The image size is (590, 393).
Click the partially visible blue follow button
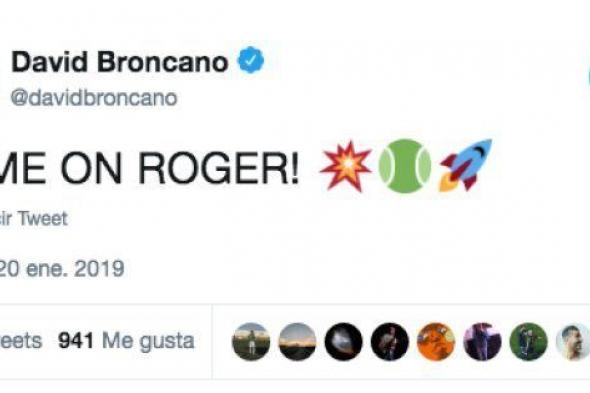588,76
